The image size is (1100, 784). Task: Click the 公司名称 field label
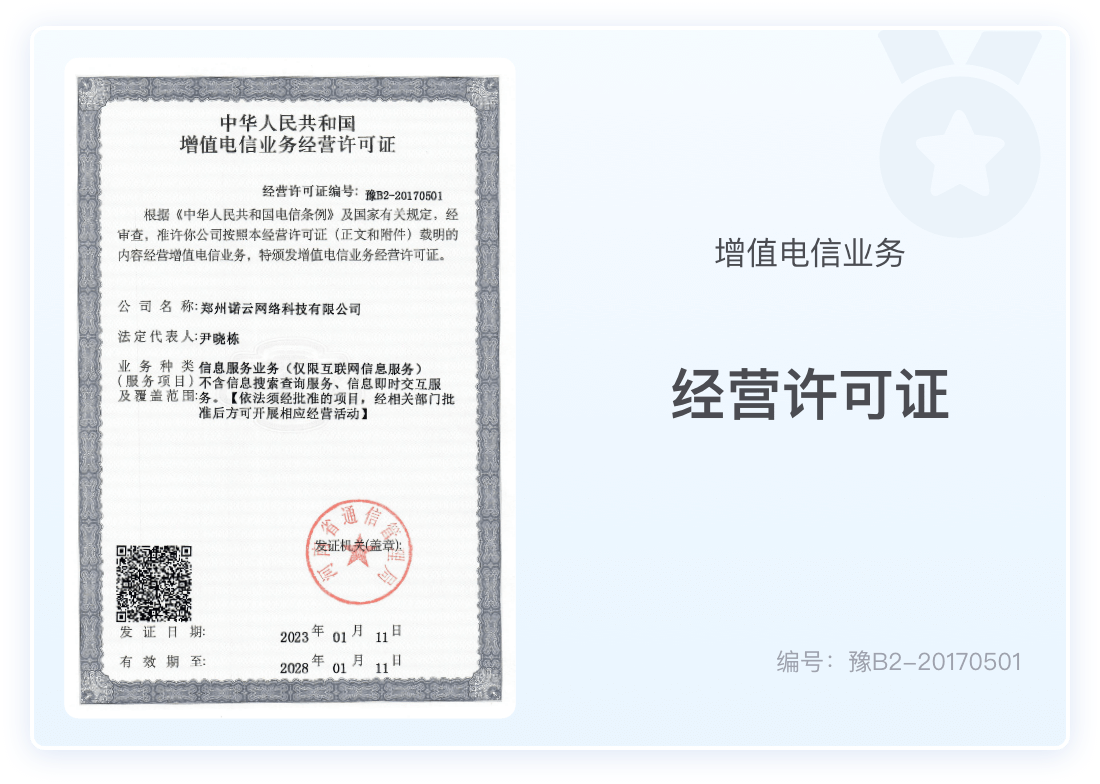pyautogui.click(x=157, y=305)
